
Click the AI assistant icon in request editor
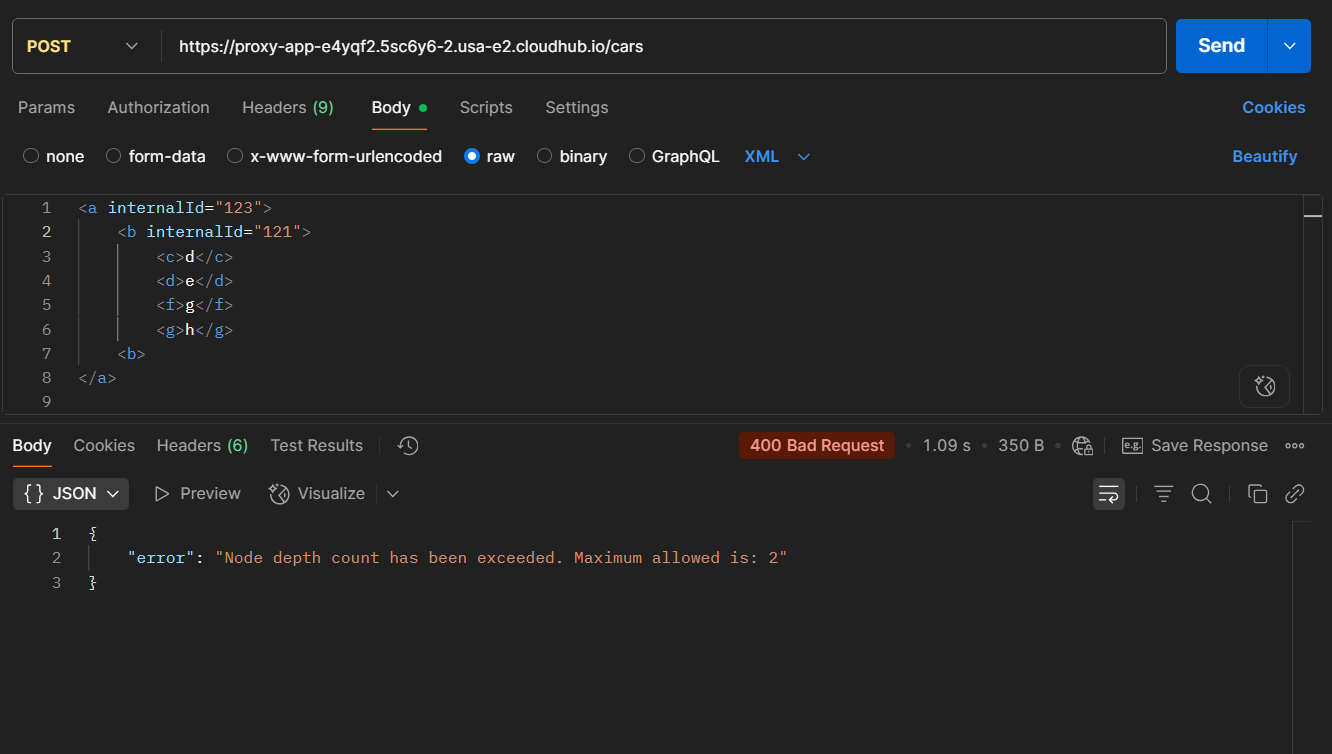(1264, 386)
